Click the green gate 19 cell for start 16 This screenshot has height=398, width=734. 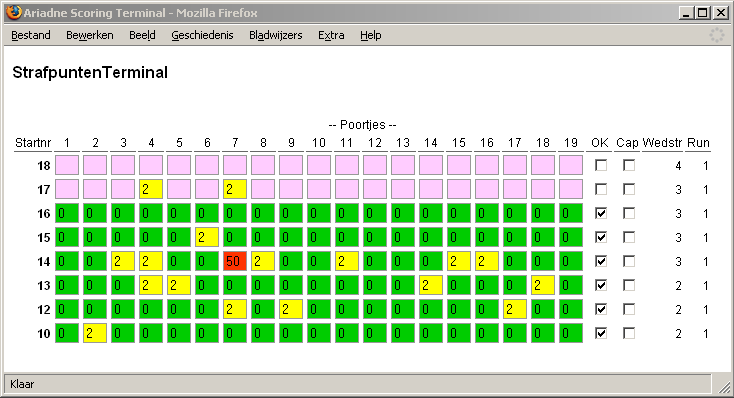[x=571, y=214]
